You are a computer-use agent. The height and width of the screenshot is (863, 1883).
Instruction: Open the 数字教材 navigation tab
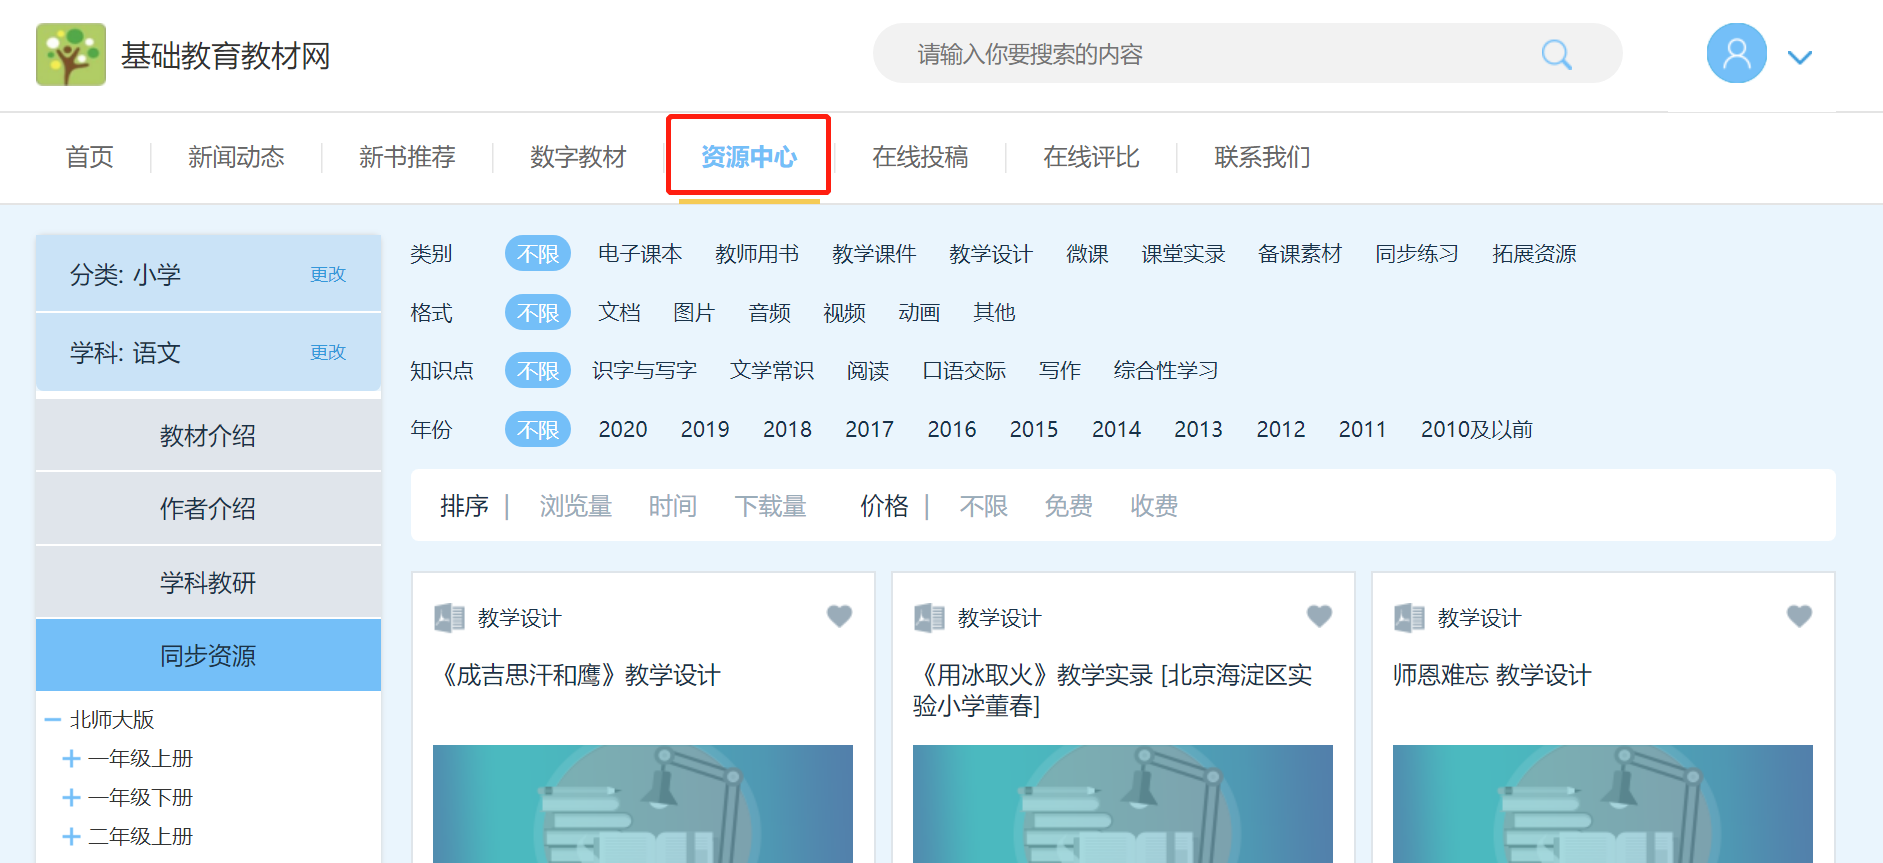point(578,157)
